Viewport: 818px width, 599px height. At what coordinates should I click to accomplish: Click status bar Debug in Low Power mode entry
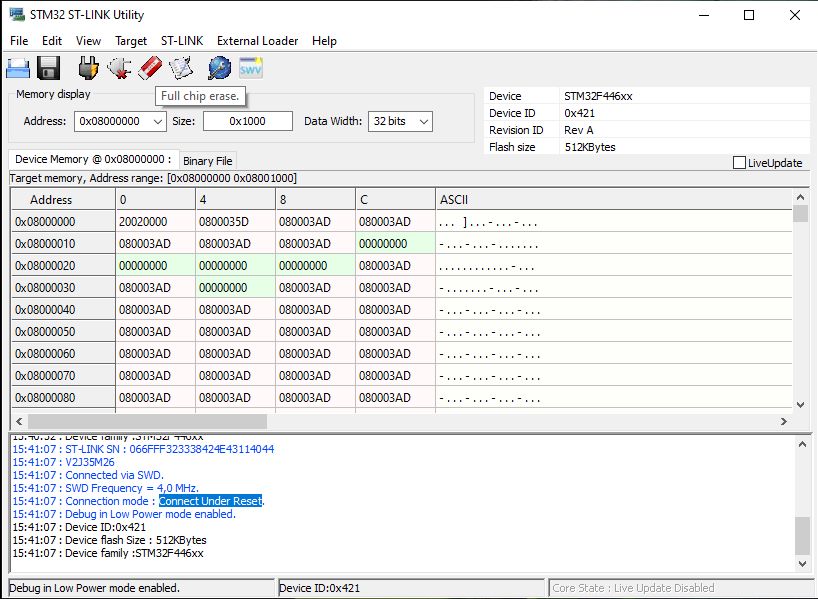click(x=141, y=588)
